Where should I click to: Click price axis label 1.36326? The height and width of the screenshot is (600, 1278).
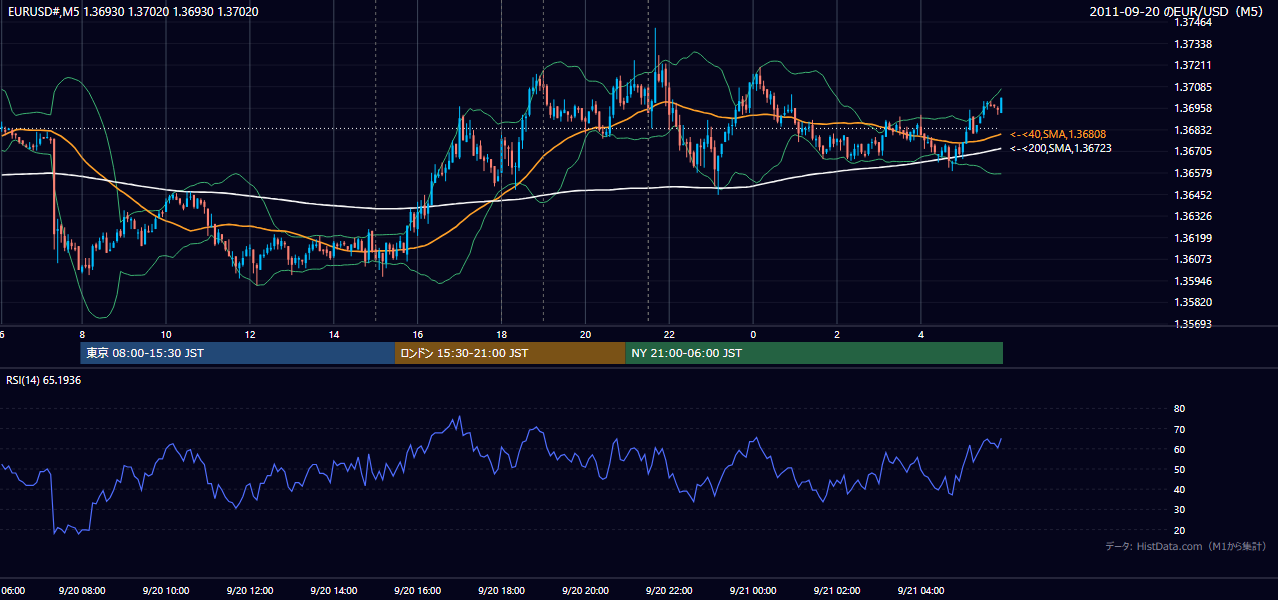[1194, 216]
